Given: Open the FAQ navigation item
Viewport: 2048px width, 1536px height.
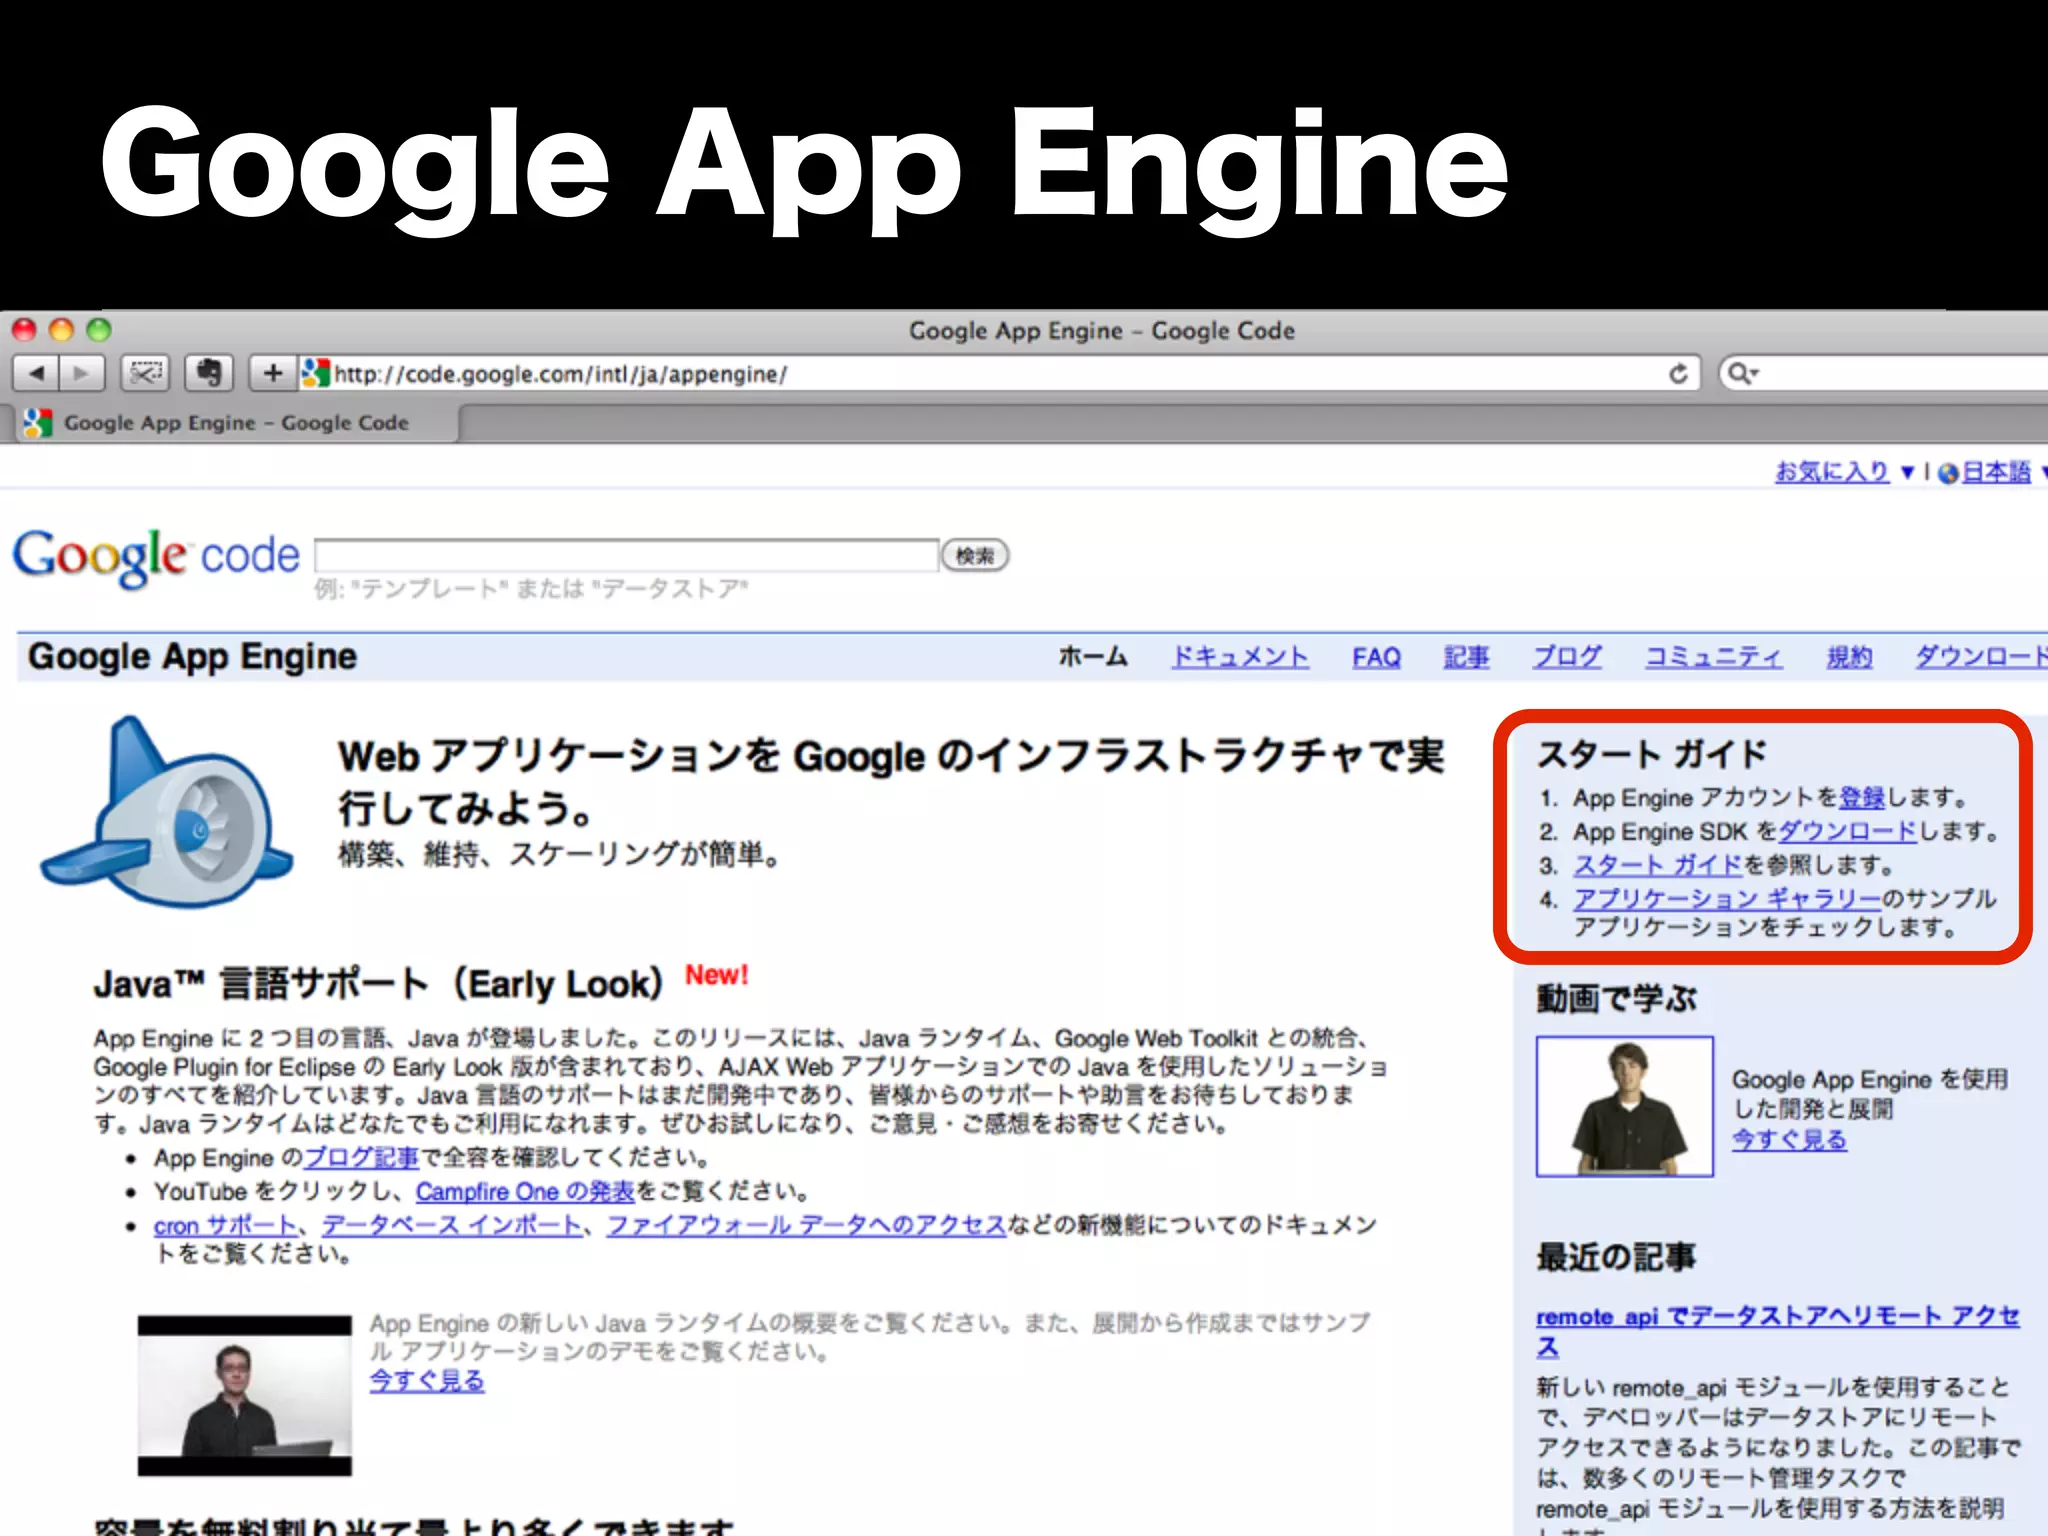Looking at the screenshot, I should tap(1376, 657).
